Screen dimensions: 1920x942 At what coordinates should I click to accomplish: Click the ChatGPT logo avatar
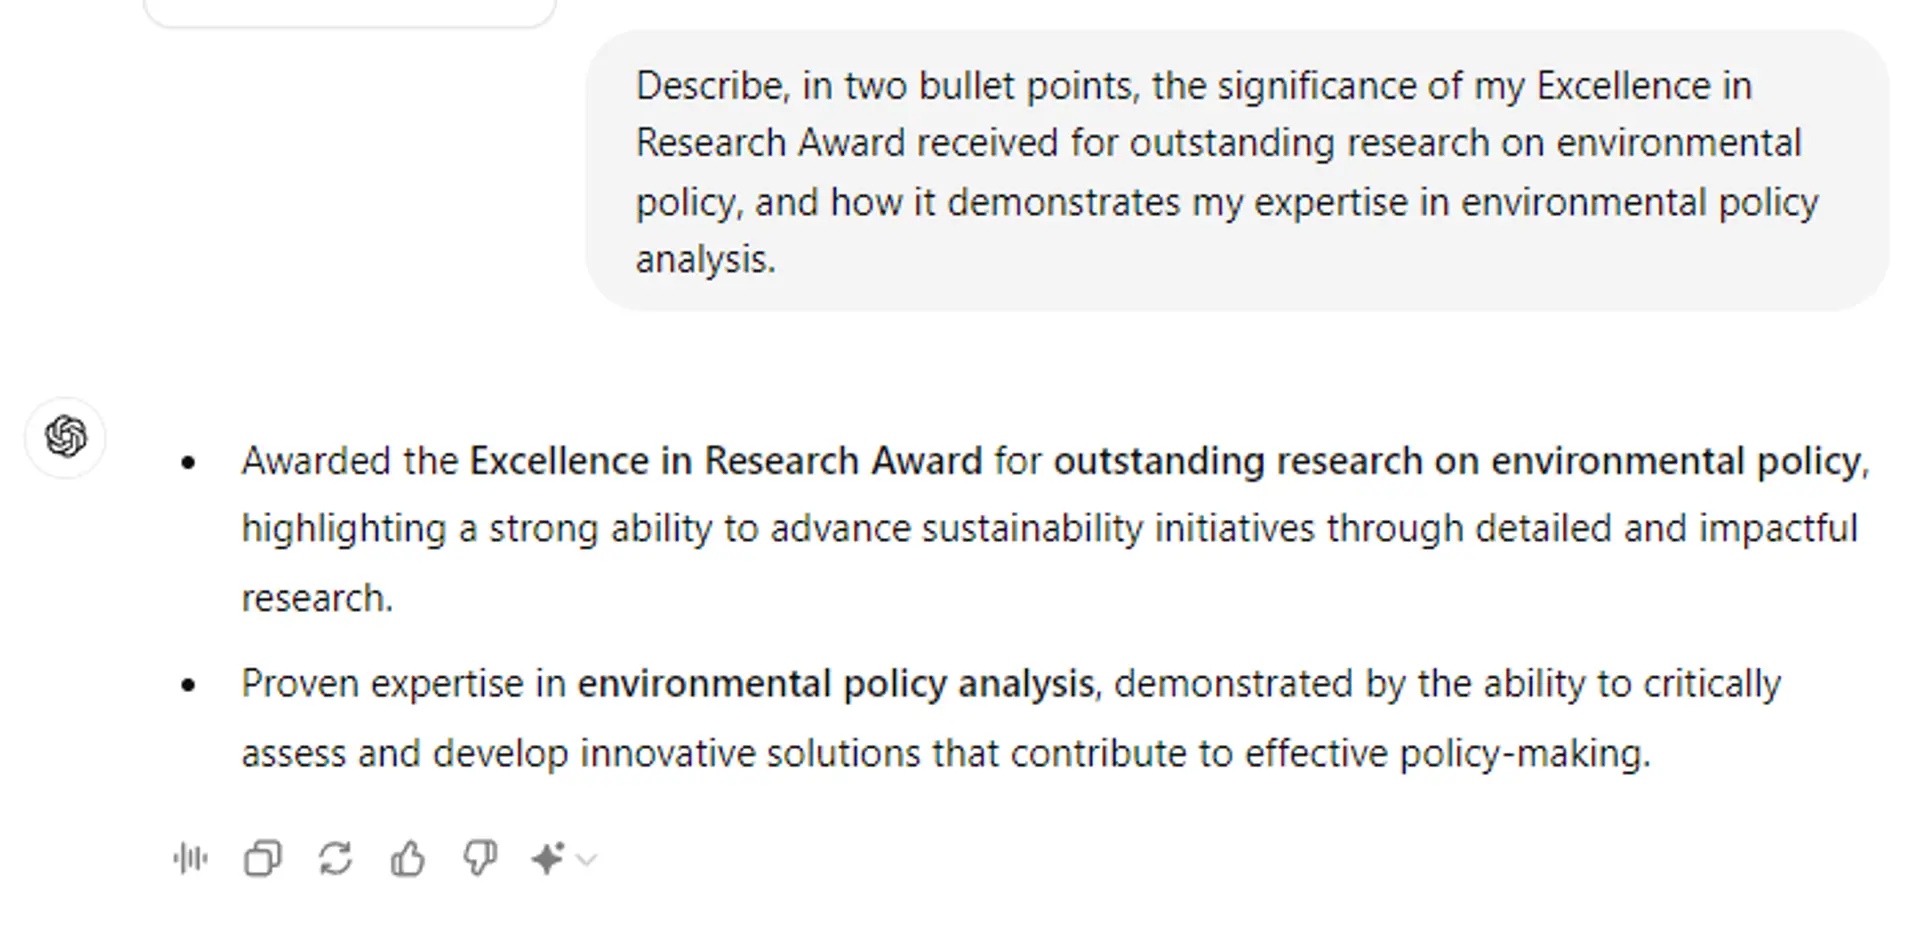[x=66, y=437]
